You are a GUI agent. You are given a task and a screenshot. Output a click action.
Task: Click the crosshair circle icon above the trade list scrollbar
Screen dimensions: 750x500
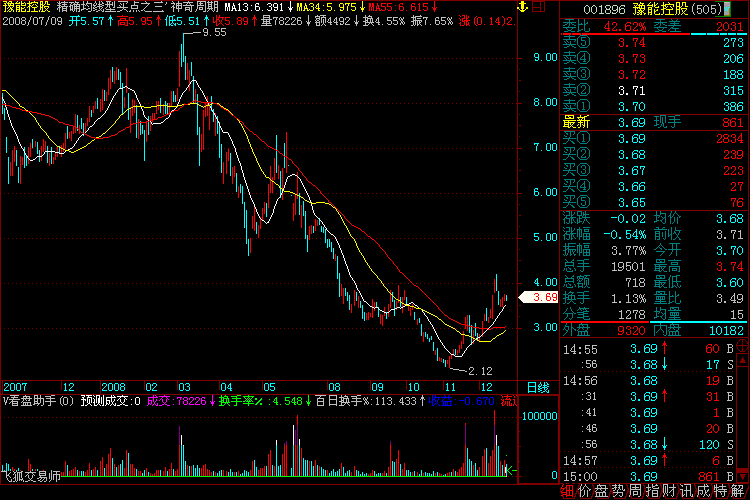[x=743, y=346]
